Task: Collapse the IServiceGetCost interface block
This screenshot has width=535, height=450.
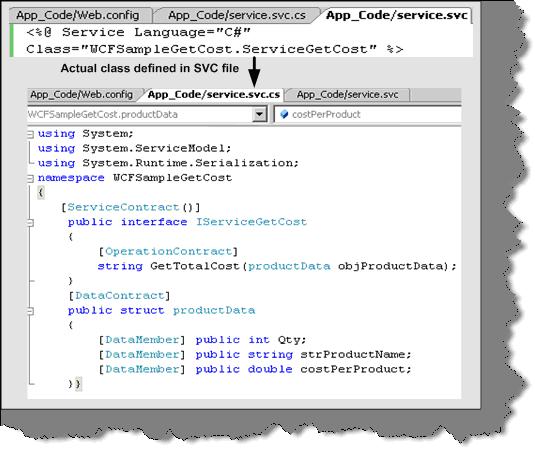Action: [x=31, y=222]
